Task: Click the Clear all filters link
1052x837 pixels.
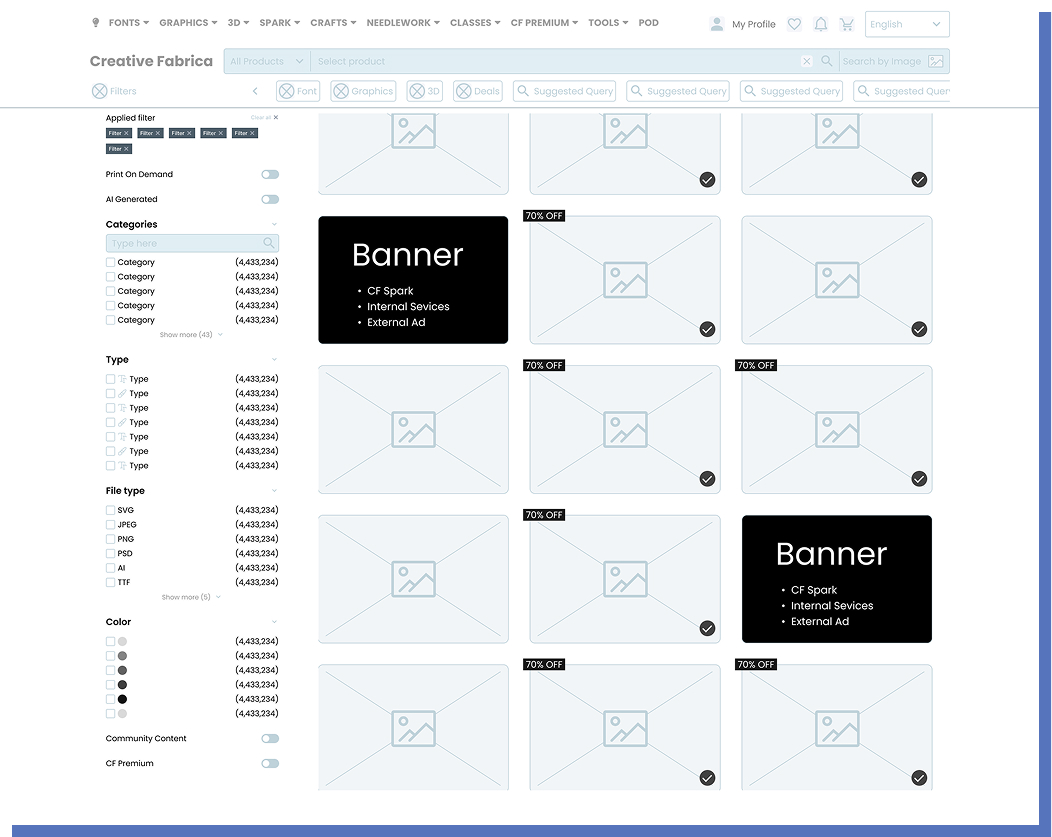Action: (x=258, y=117)
